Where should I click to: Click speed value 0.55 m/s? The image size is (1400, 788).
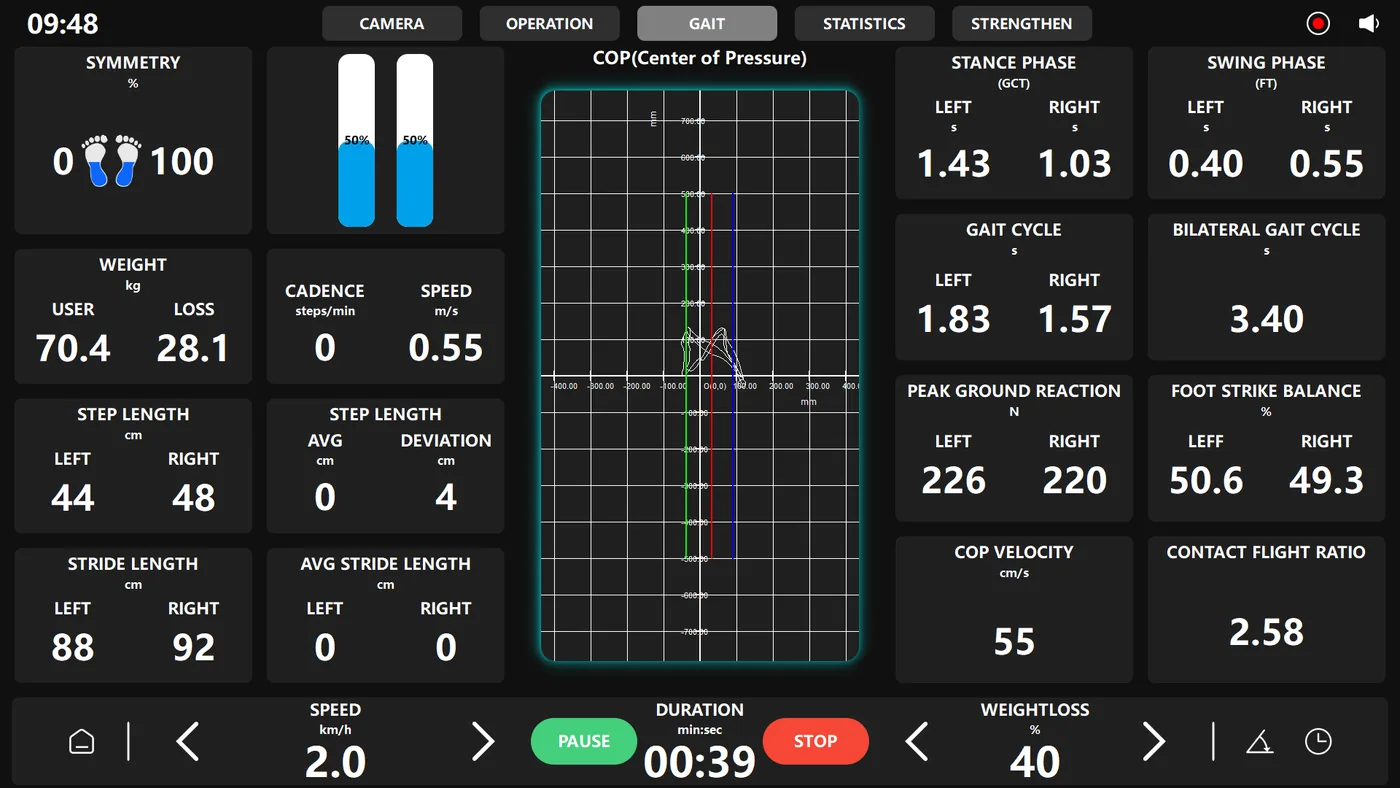pos(446,348)
